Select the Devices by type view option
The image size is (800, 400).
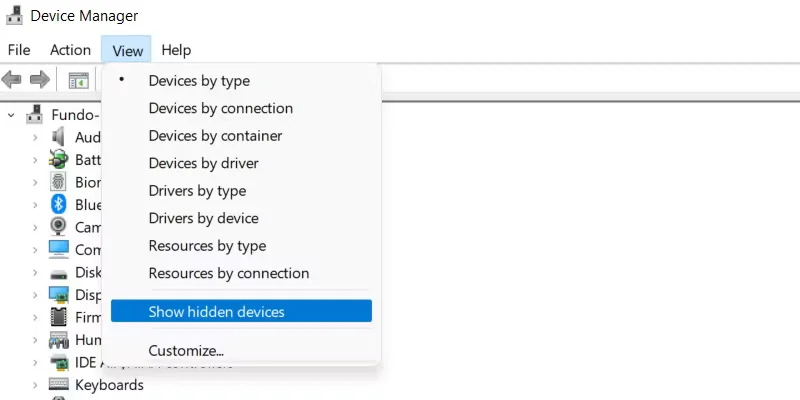coord(199,81)
